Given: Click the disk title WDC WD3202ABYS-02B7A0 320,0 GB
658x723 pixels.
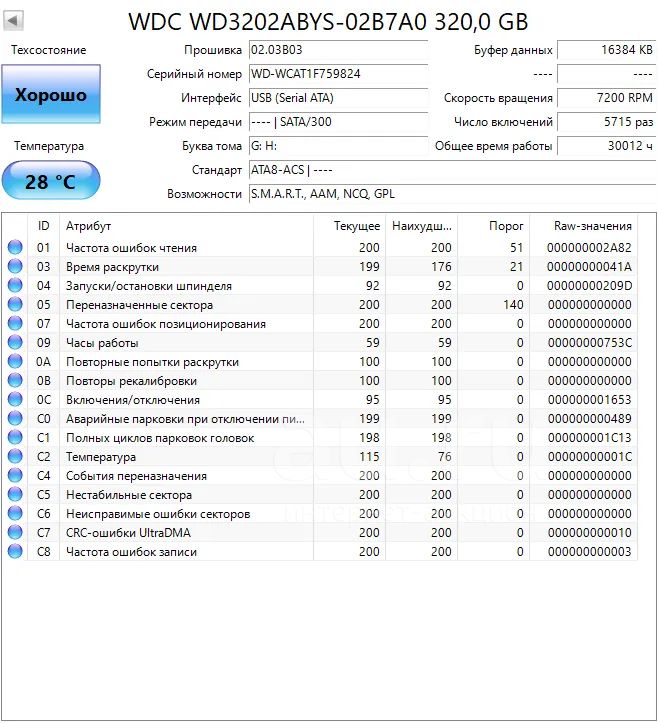Looking at the screenshot, I should pyautogui.click(x=328, y=22).
